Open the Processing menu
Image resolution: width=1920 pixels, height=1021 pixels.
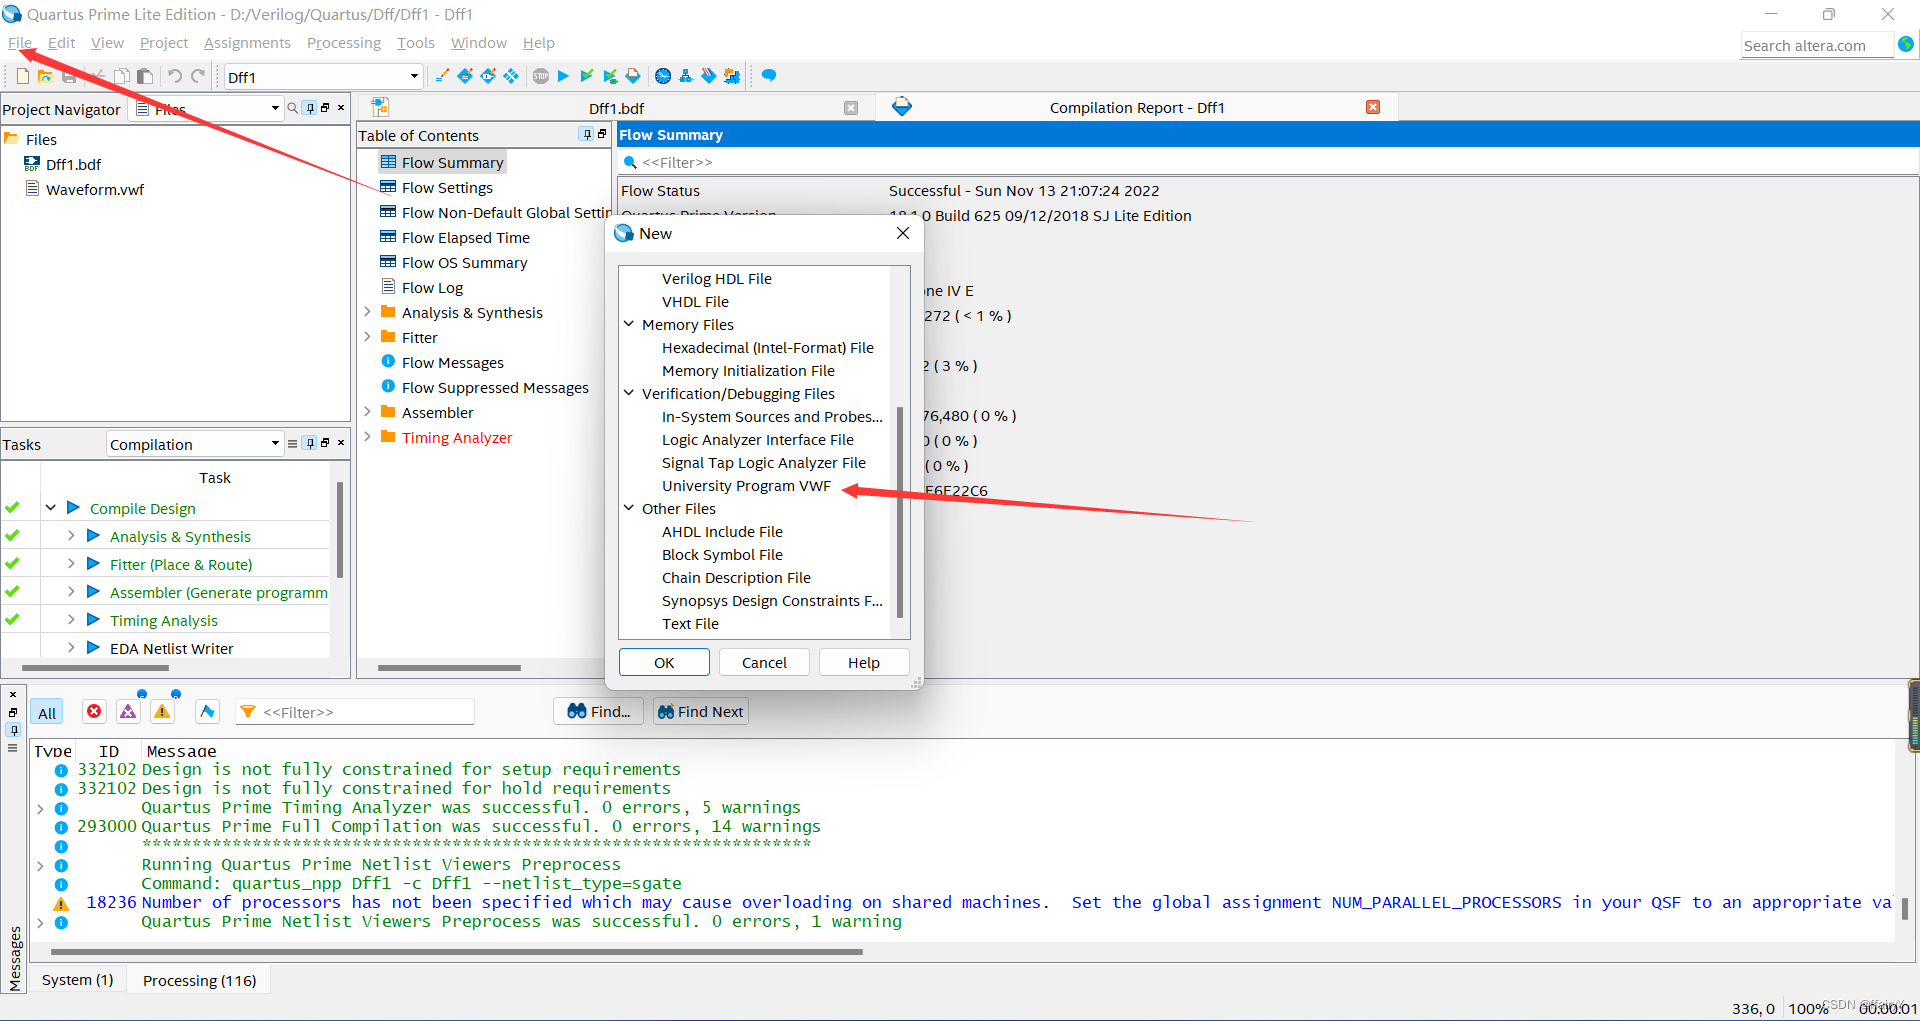pos(343,43)
